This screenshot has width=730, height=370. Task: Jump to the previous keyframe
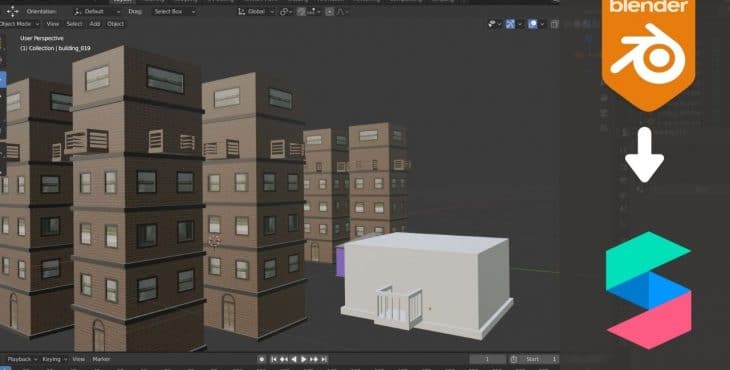point(284,359)
